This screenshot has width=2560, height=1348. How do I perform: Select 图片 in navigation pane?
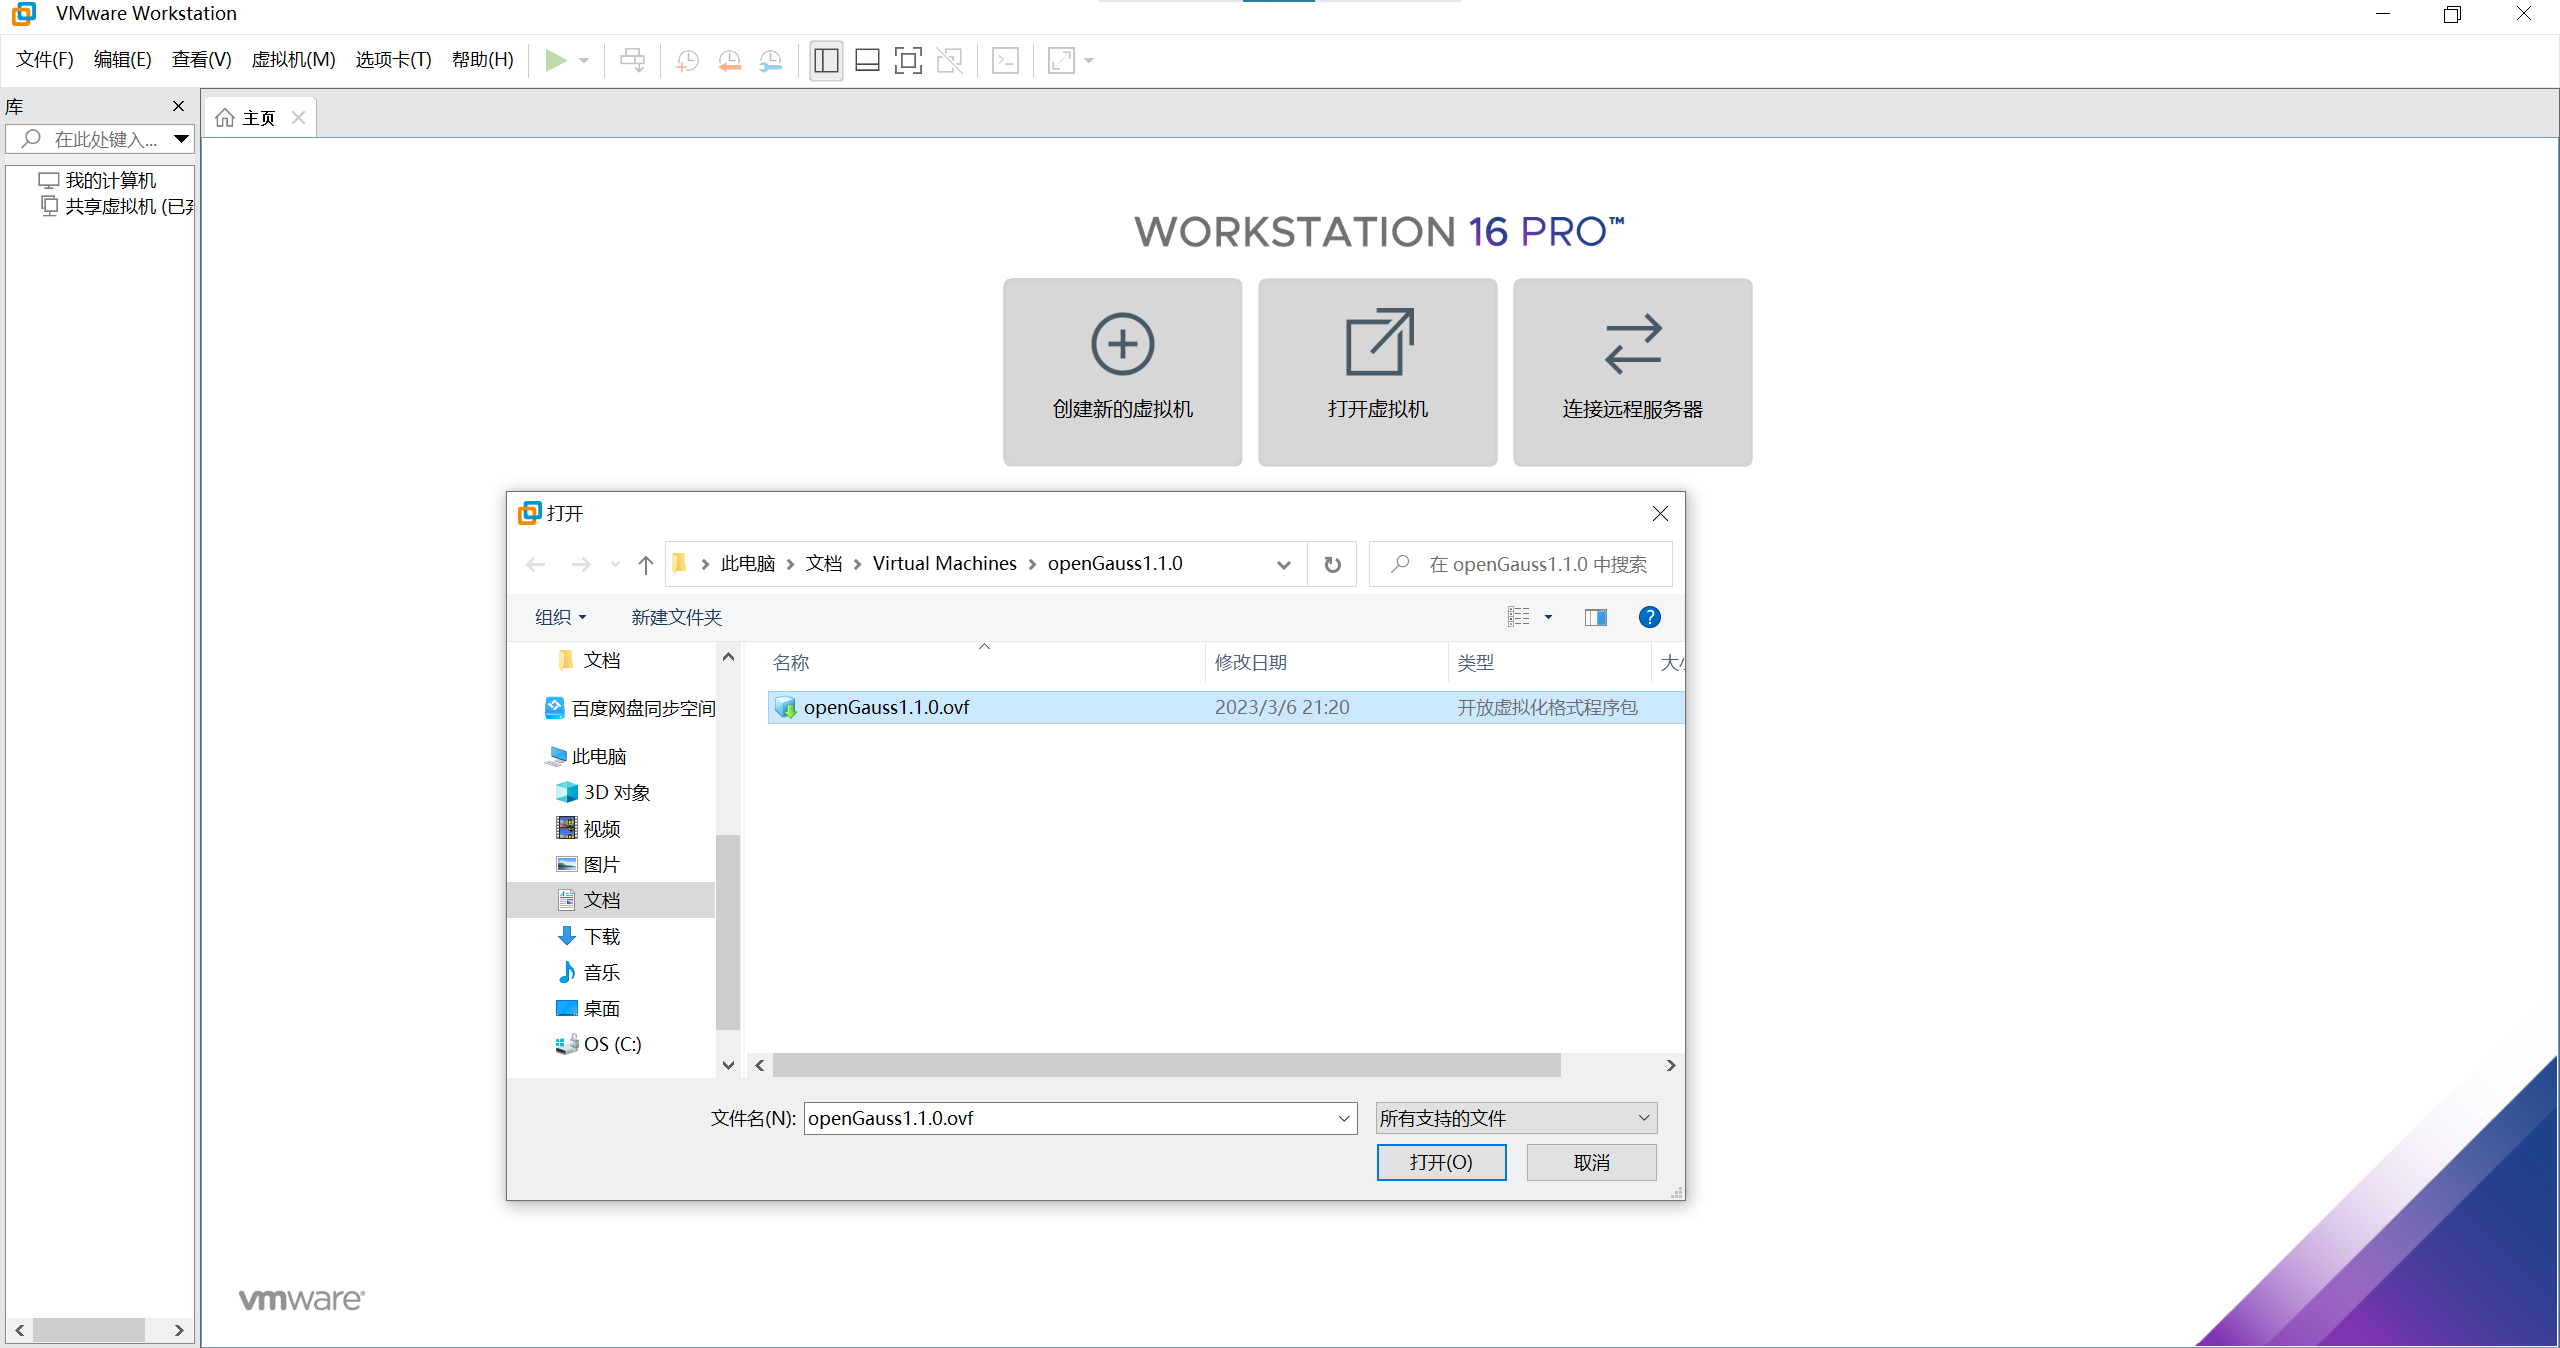[588, 864]
